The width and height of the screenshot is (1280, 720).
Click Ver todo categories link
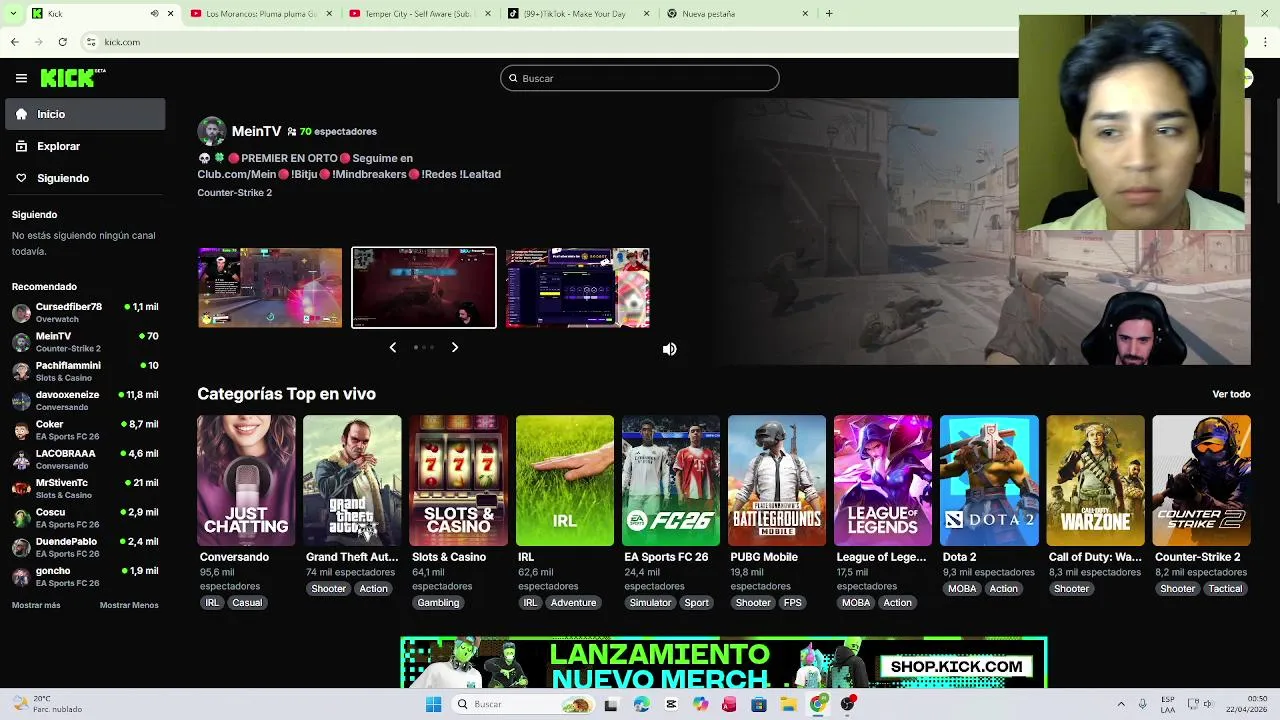tap(1231, 394)
